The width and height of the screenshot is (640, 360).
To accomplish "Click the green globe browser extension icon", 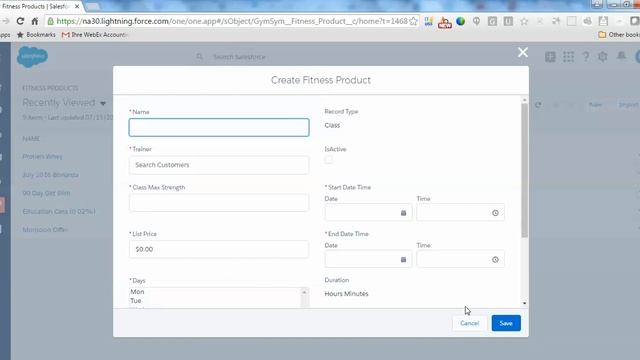I will [x=460, y=21].
